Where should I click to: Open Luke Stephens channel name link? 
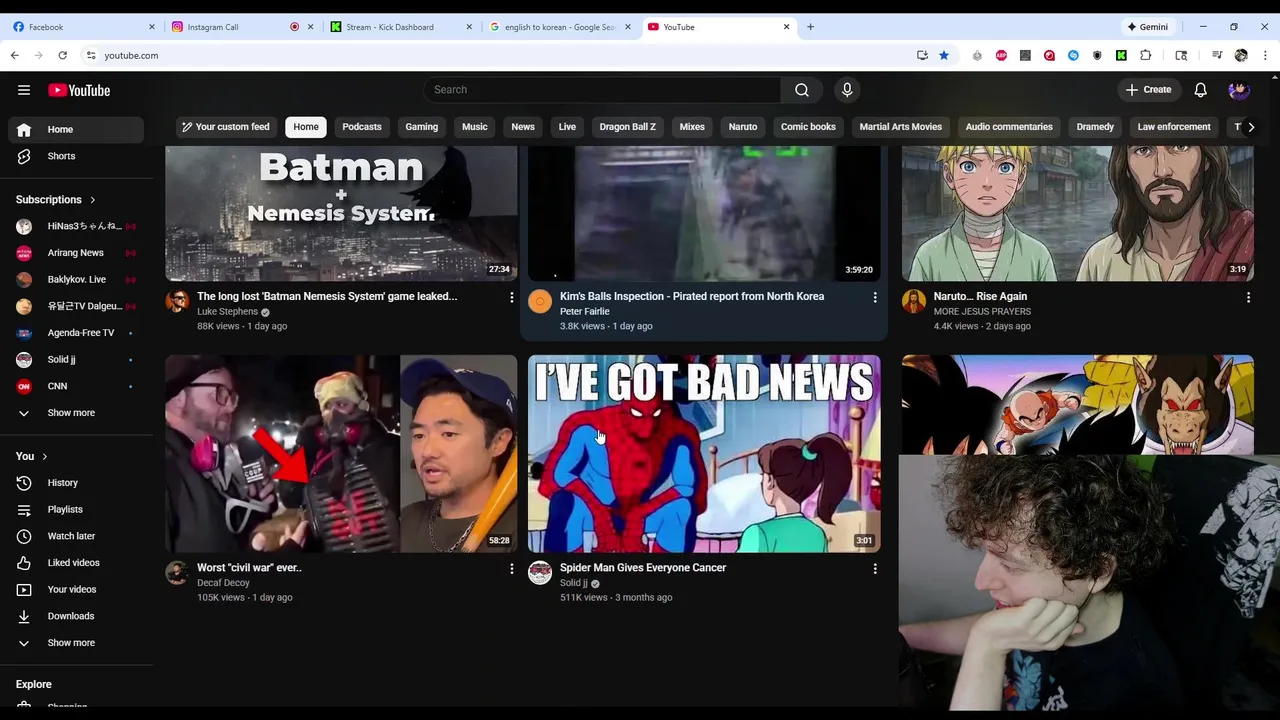227,312
